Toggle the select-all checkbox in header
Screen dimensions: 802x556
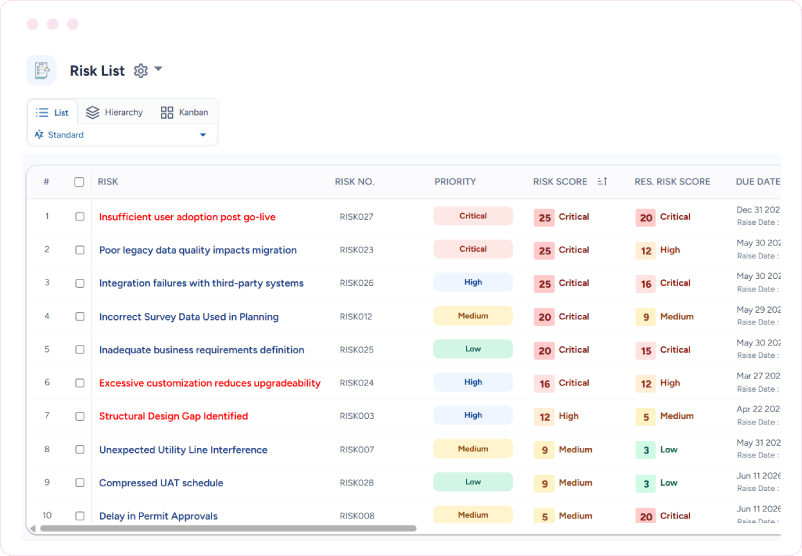click(x=79, y=182)
